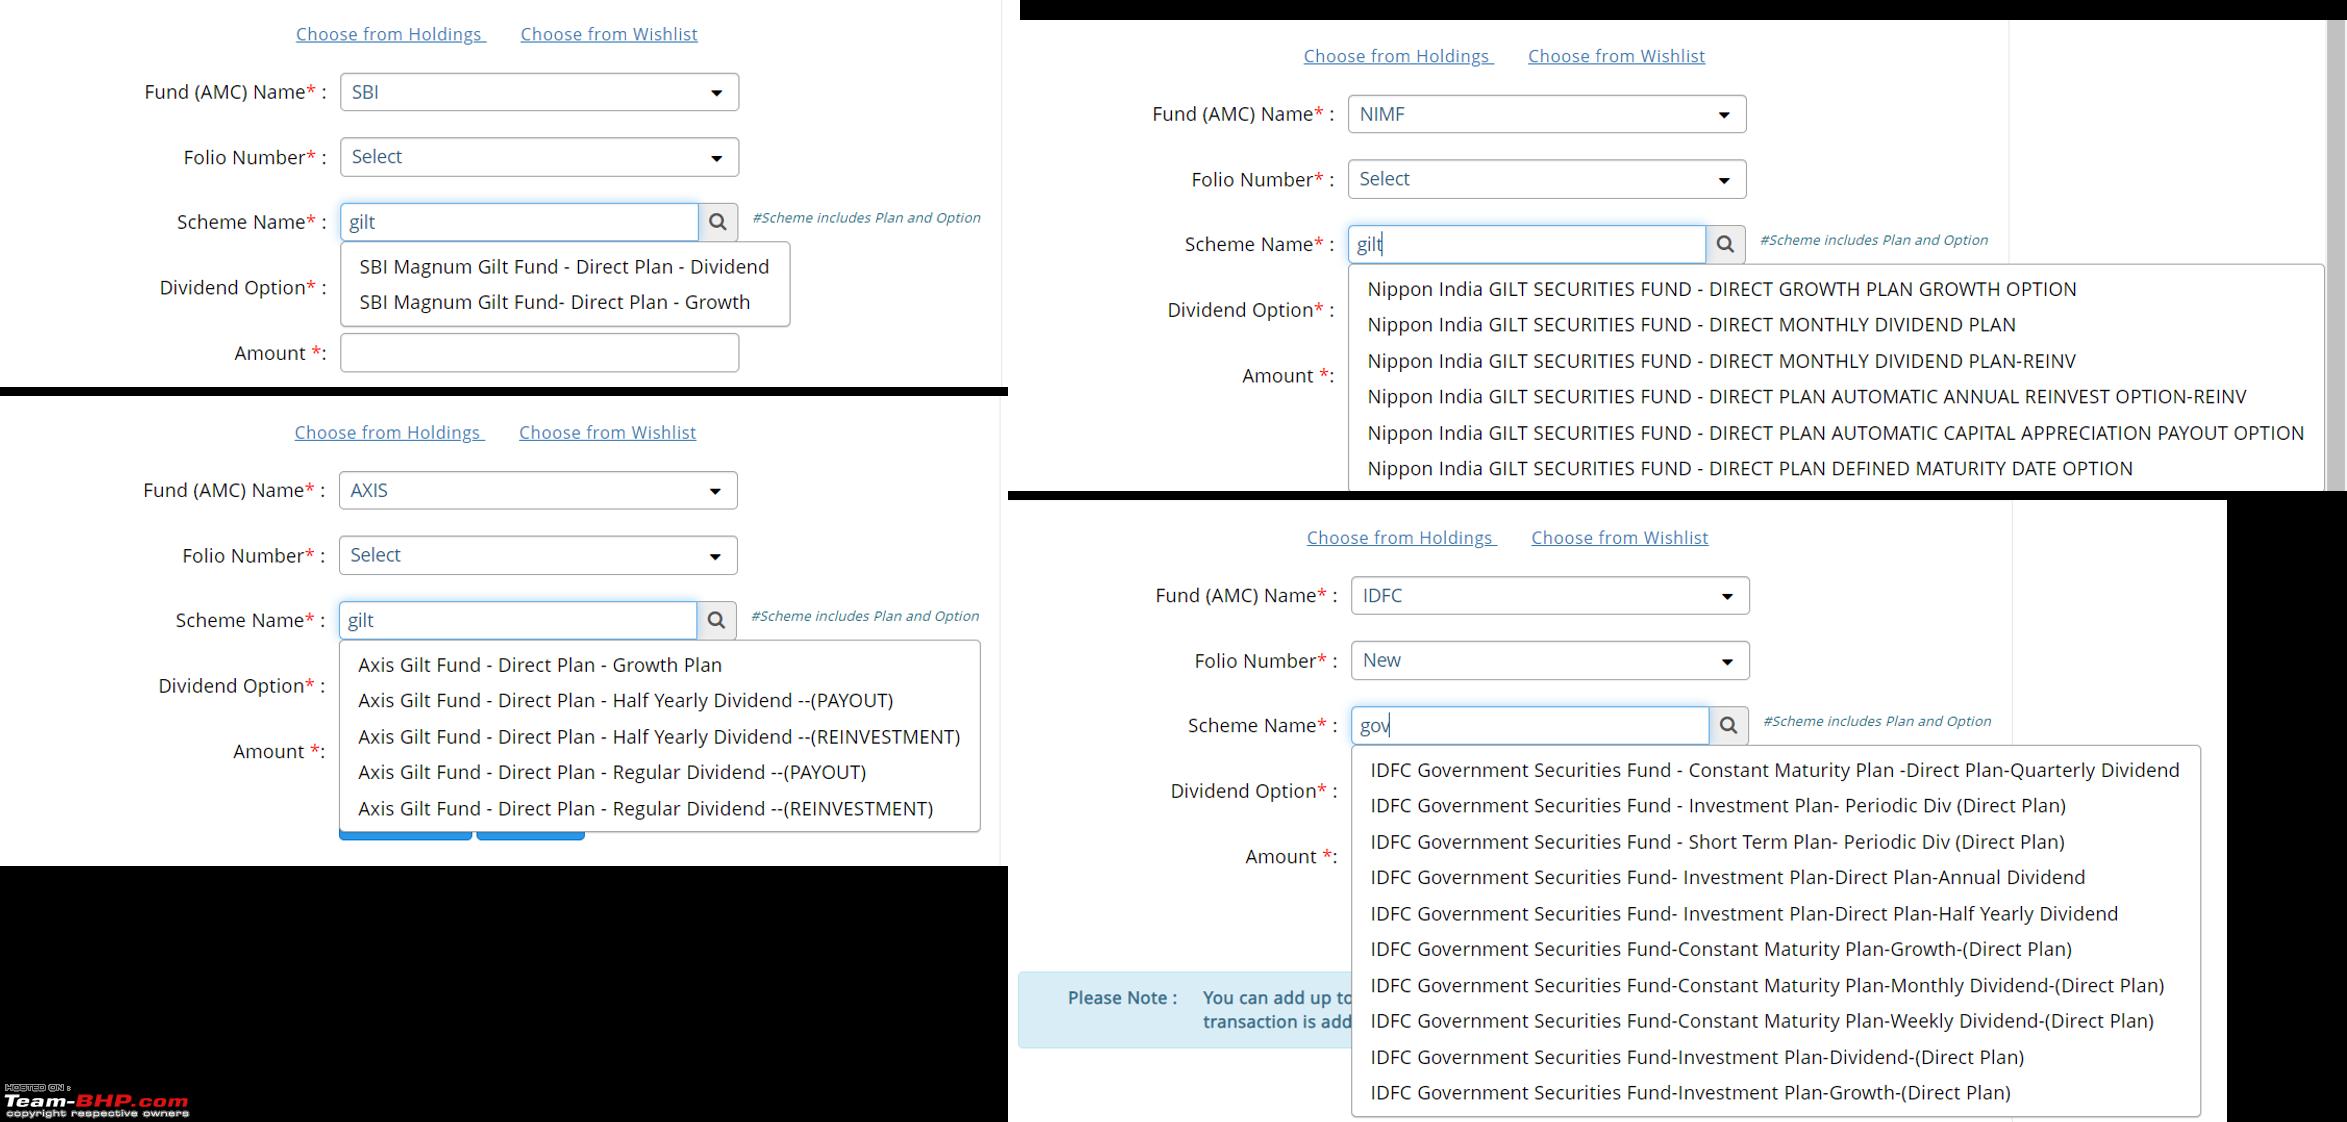The image size is (2347, 1122).
Task: Click Choose from Wishlist link in SBI panel
Action: [x=609, y=34]
